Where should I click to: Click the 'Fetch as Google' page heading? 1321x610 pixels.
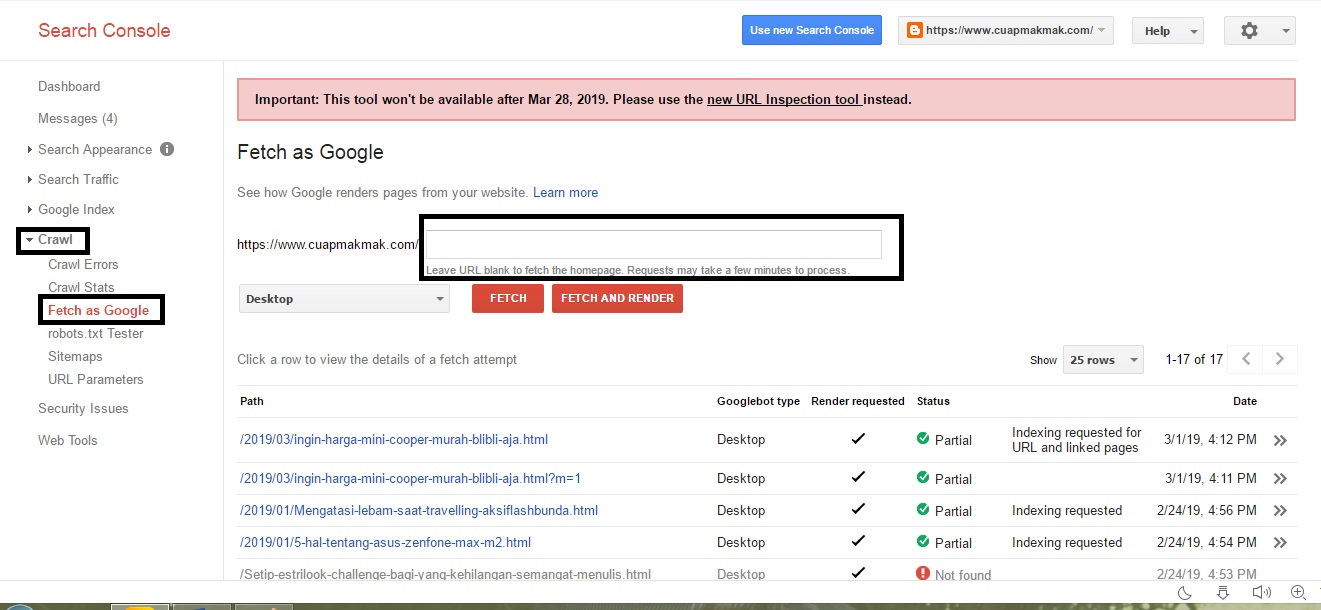(310, 152)
